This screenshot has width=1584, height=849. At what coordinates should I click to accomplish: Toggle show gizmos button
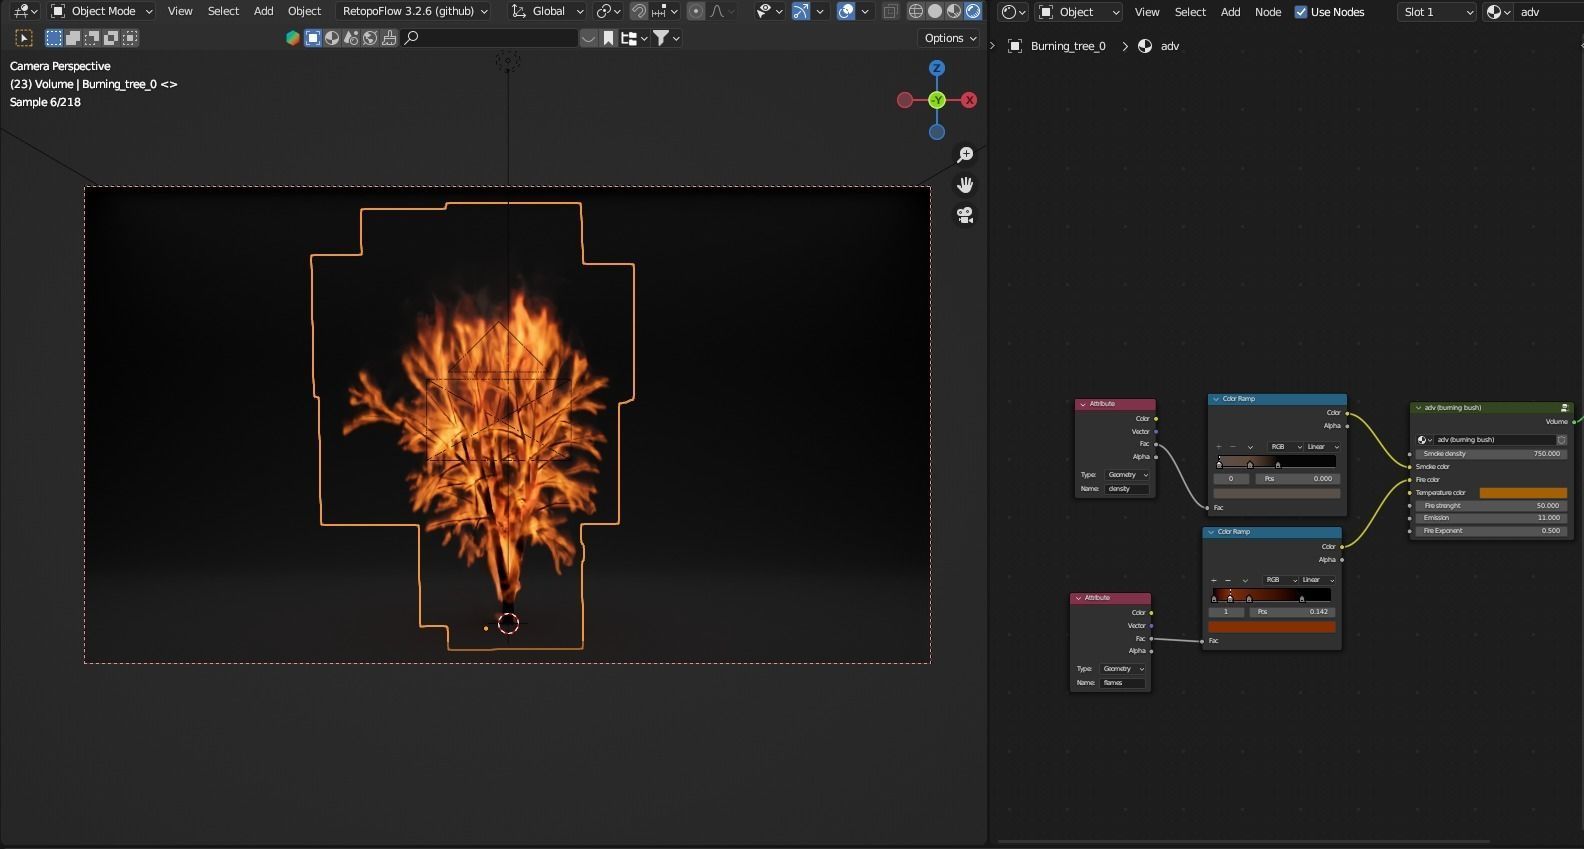tap(800, 11)
